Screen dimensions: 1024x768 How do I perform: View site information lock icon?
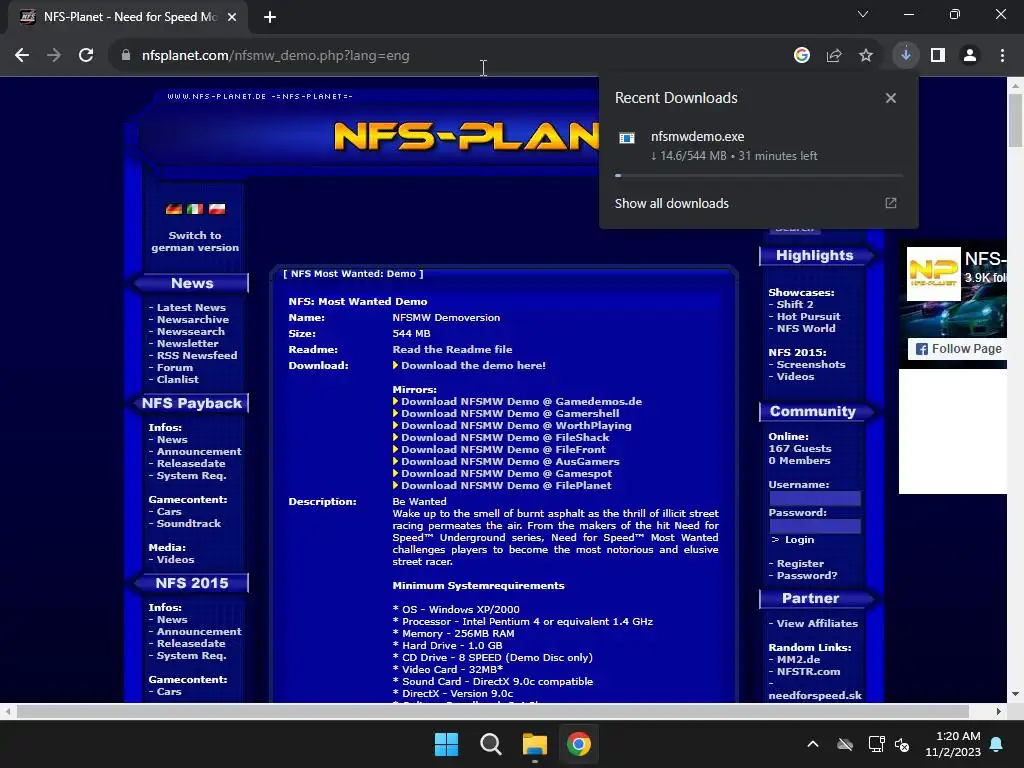click(125, 56)
